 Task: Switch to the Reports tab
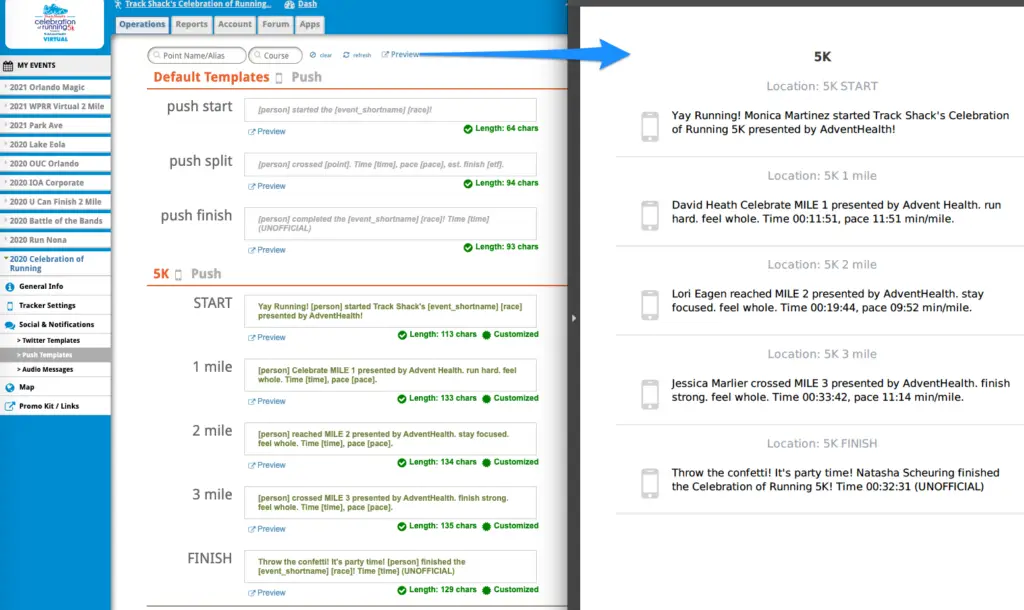tap(191, 24)
